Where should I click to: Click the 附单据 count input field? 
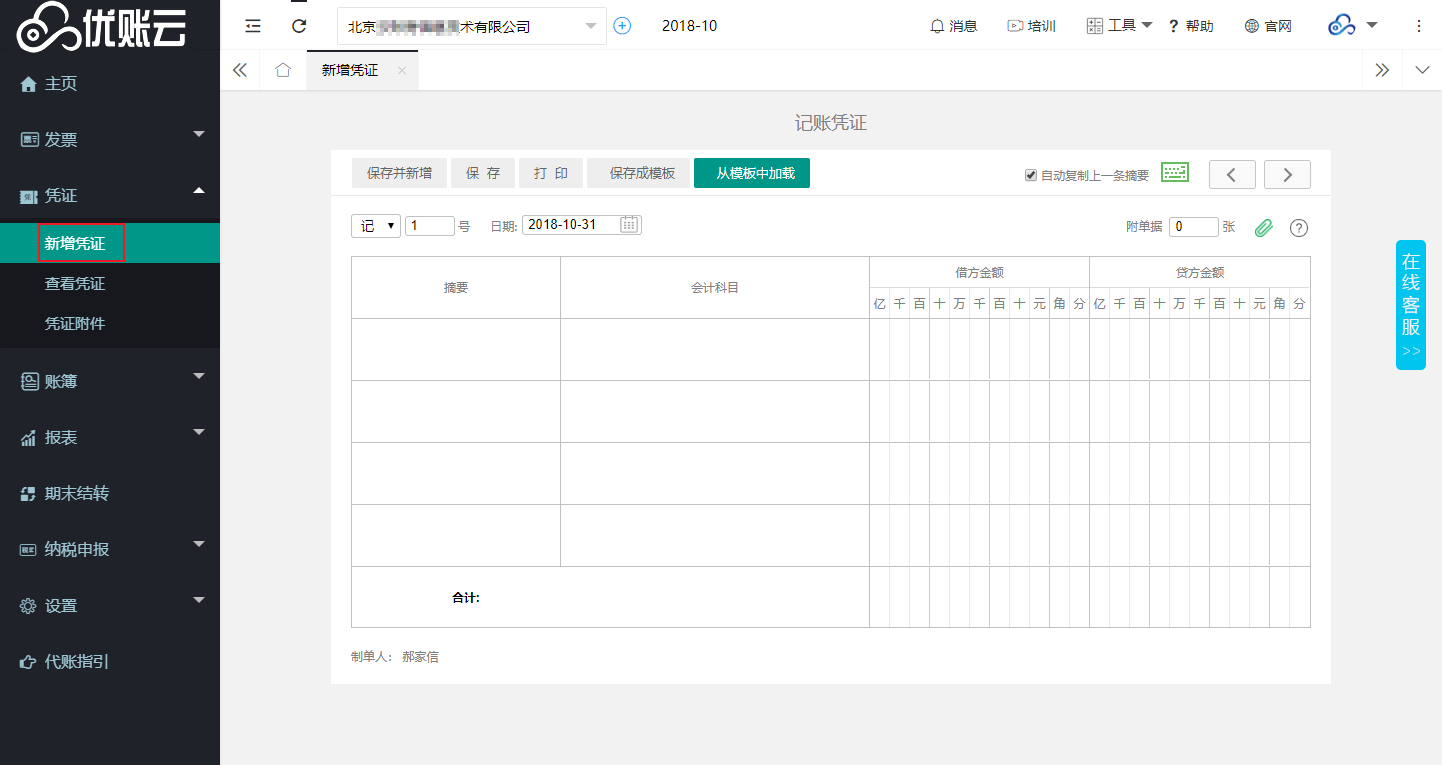pyautogui.click(x=1194, y=227)
